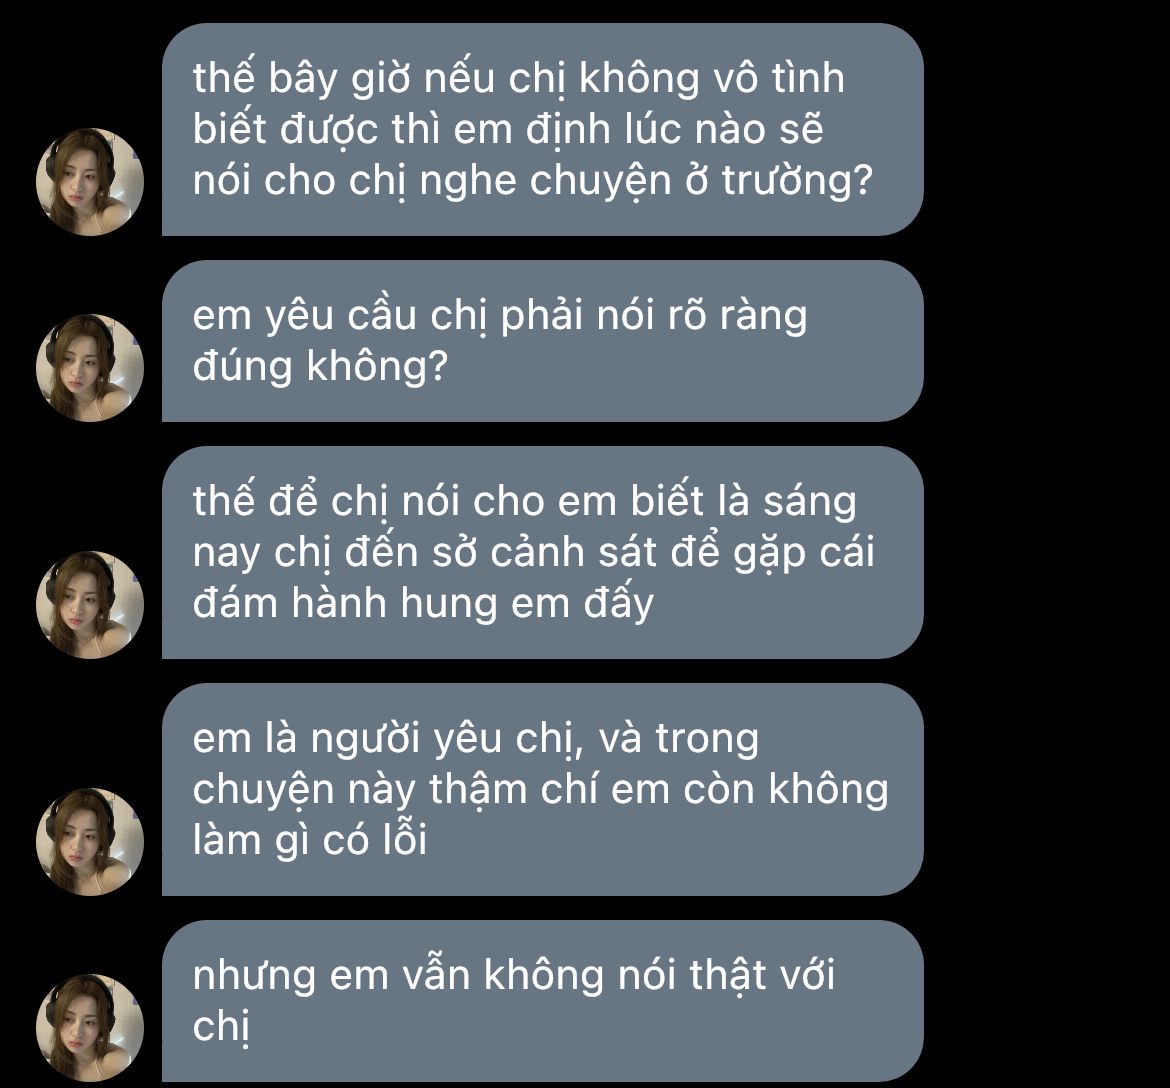Click the words 'đúng không?' text line
Image resolution: width=1170 pixels, height=1088 pixels.
[319, 367]
